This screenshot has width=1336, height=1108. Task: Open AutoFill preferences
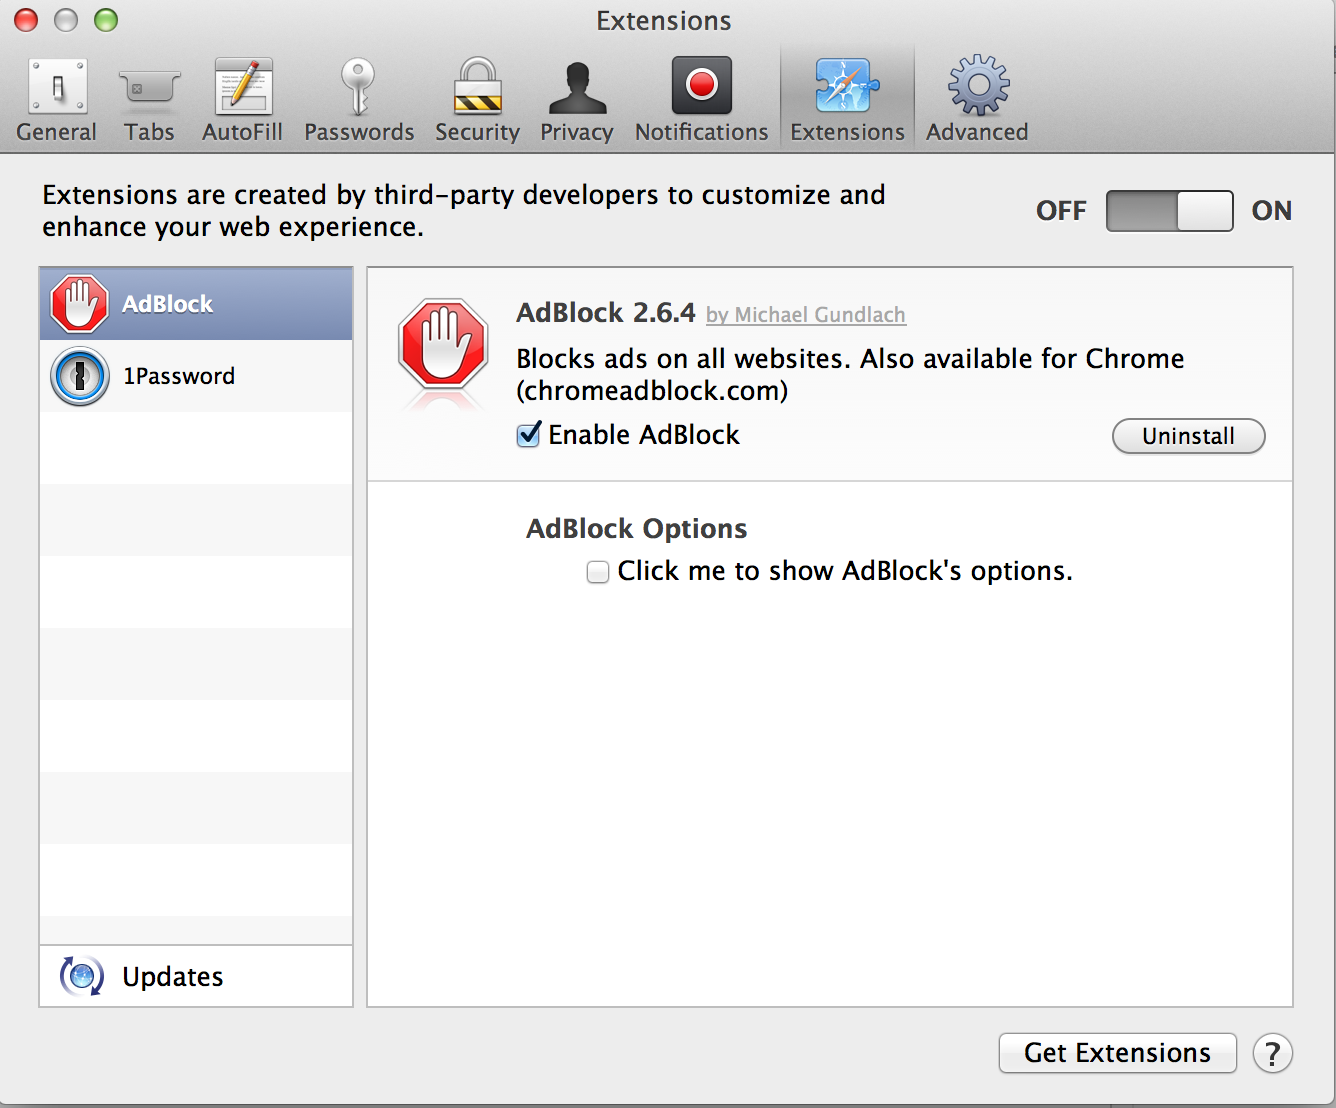tap(242, 100)
